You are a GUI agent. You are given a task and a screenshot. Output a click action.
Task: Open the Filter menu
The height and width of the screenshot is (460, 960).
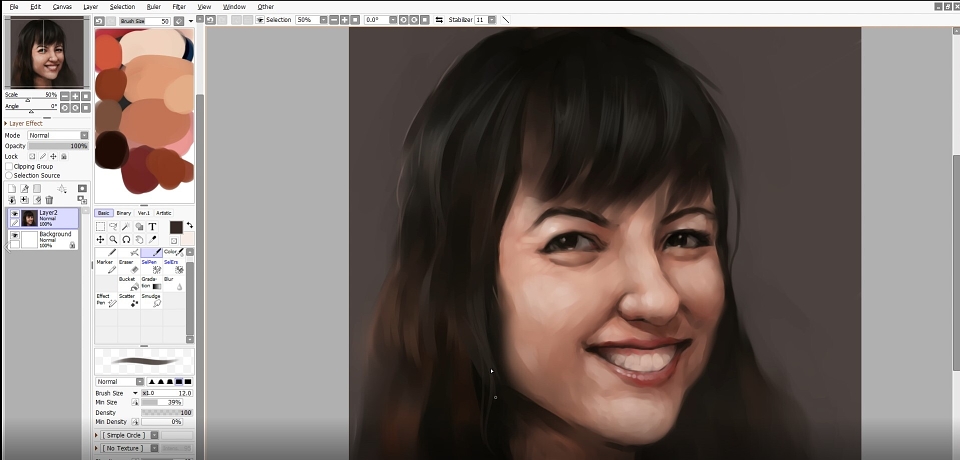pos(179,7)
